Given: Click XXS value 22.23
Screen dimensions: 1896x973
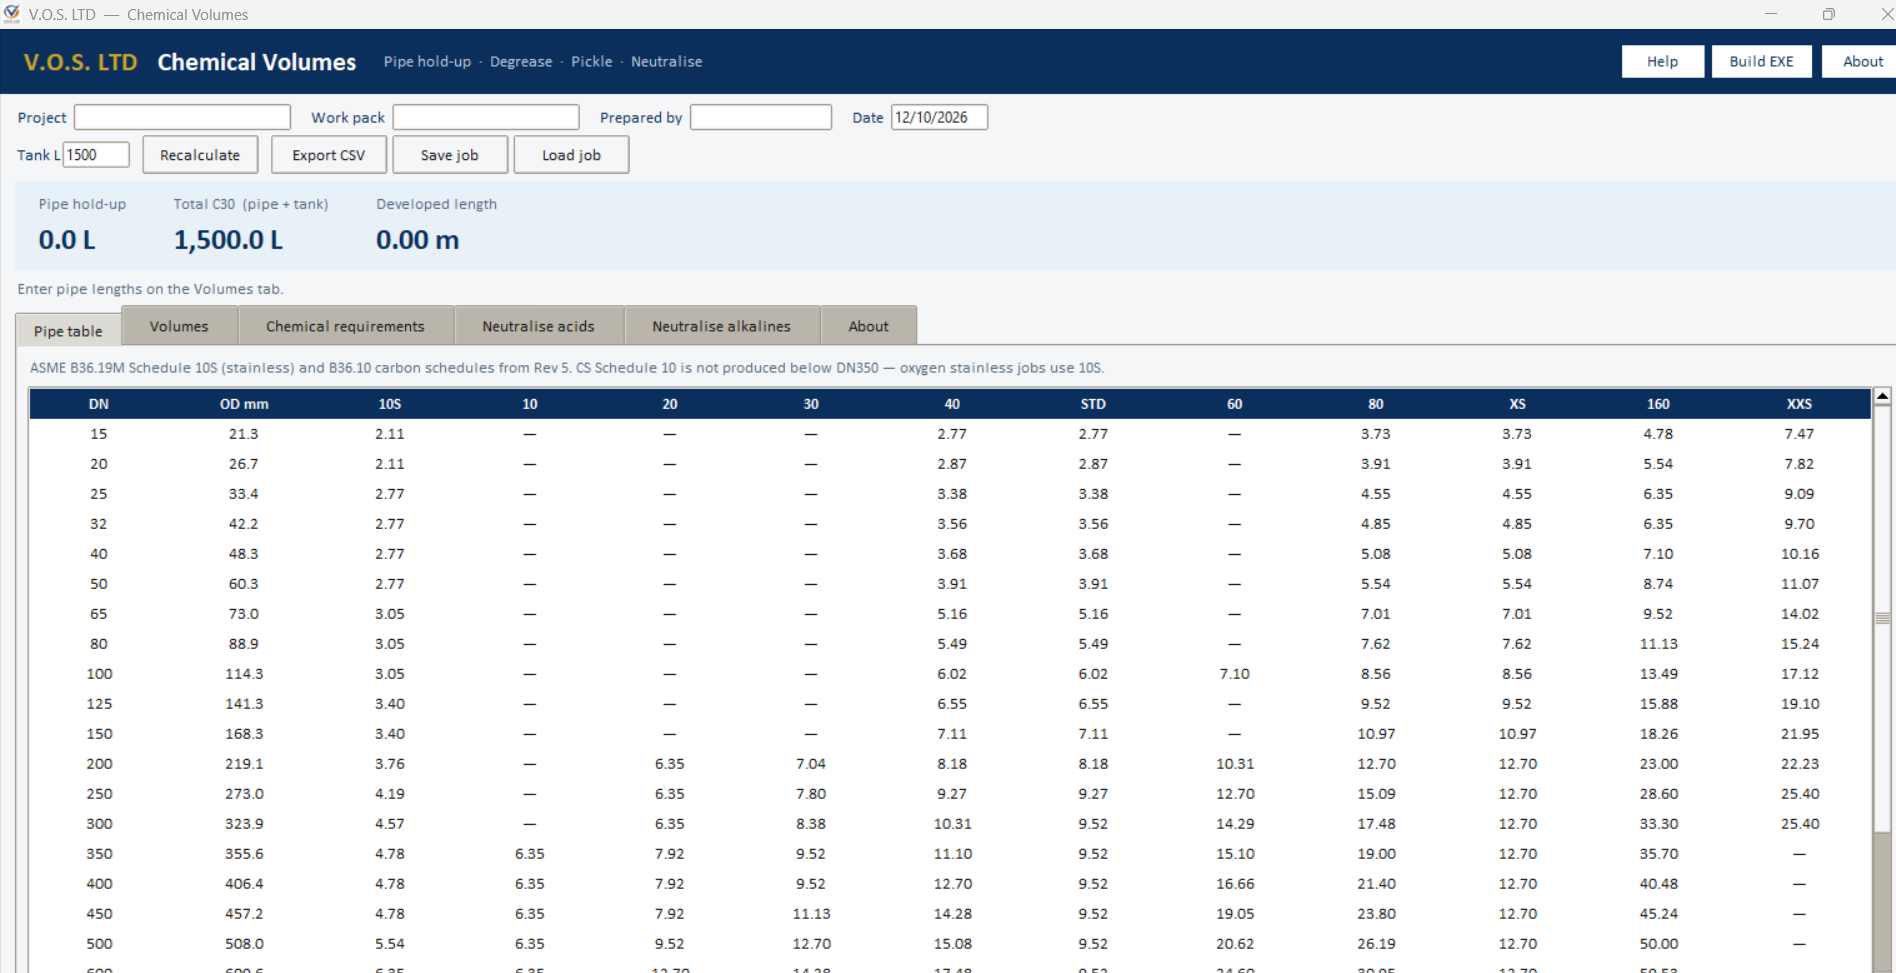Looking at the screenshot, I should point(1800,764).
